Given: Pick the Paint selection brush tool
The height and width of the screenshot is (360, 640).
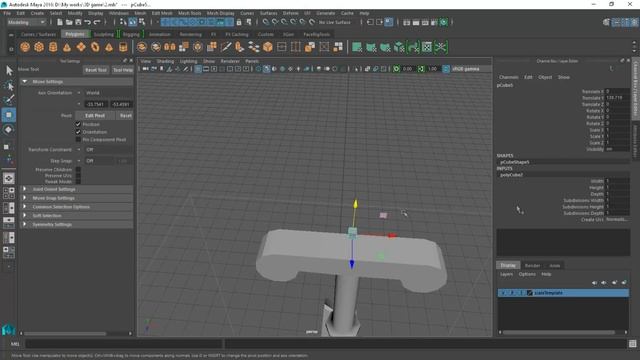Looking at the screenshot, I should 9,100.
